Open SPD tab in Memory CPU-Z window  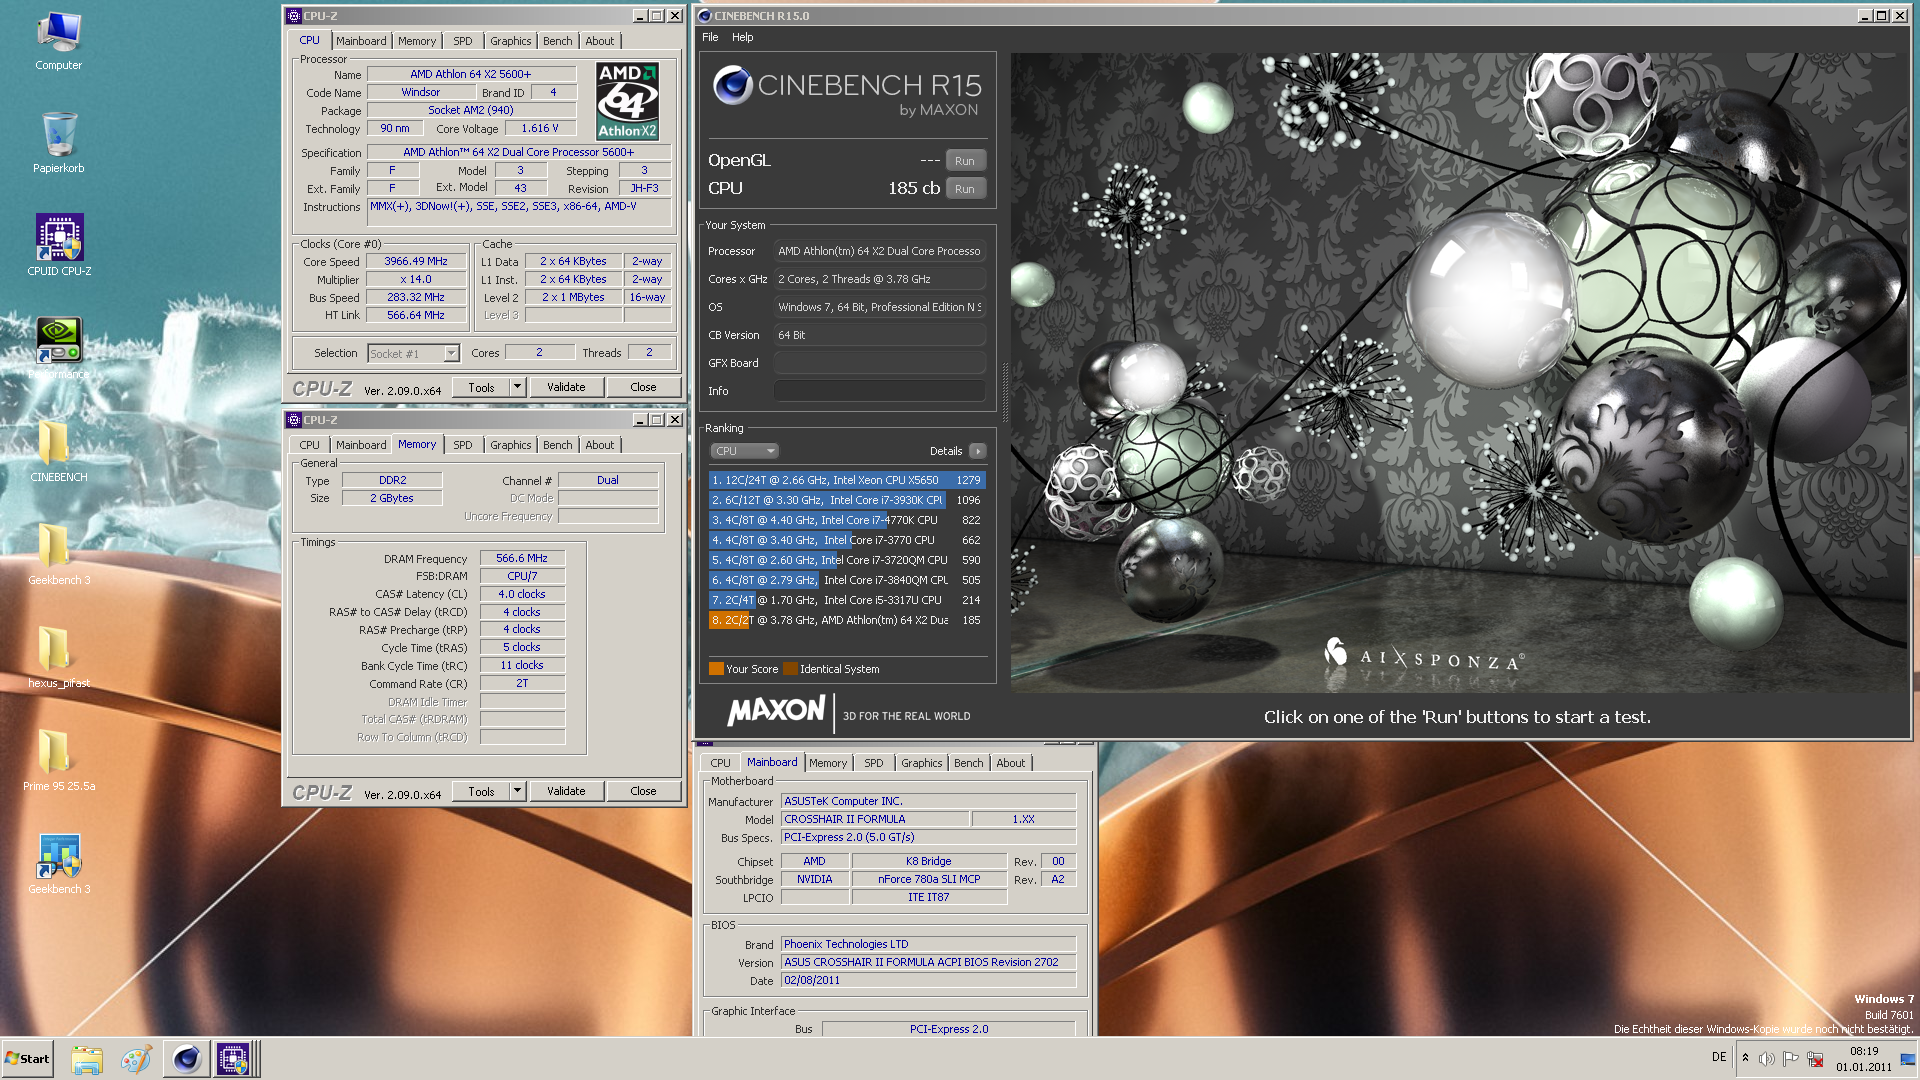pyautogui.click(x=463, y=445)
